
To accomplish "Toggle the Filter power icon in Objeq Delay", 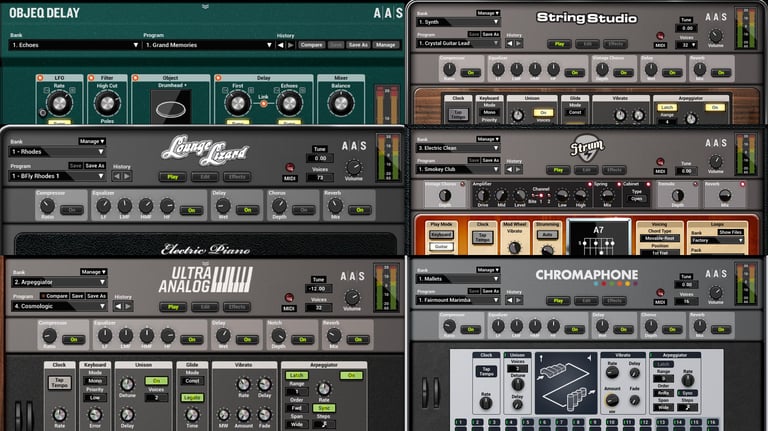I will click(x=91, y=78).
